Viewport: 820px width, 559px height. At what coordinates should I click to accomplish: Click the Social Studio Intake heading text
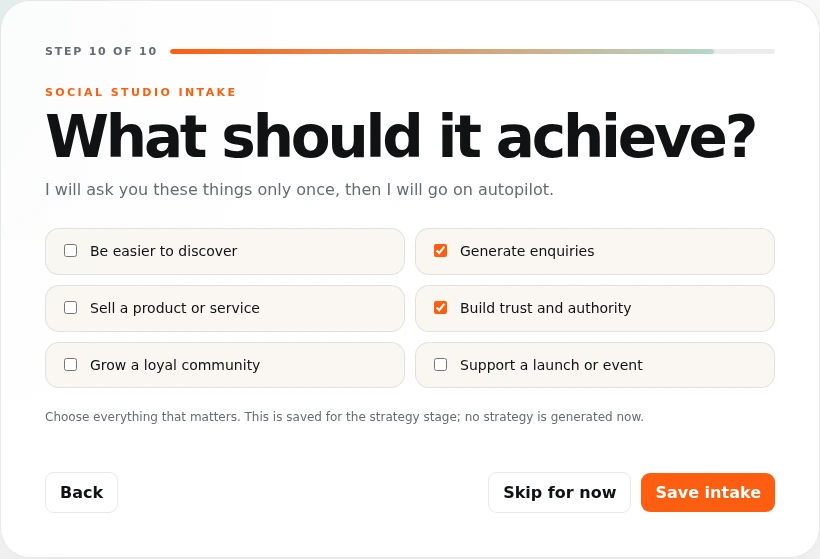(x=141, y=92)
